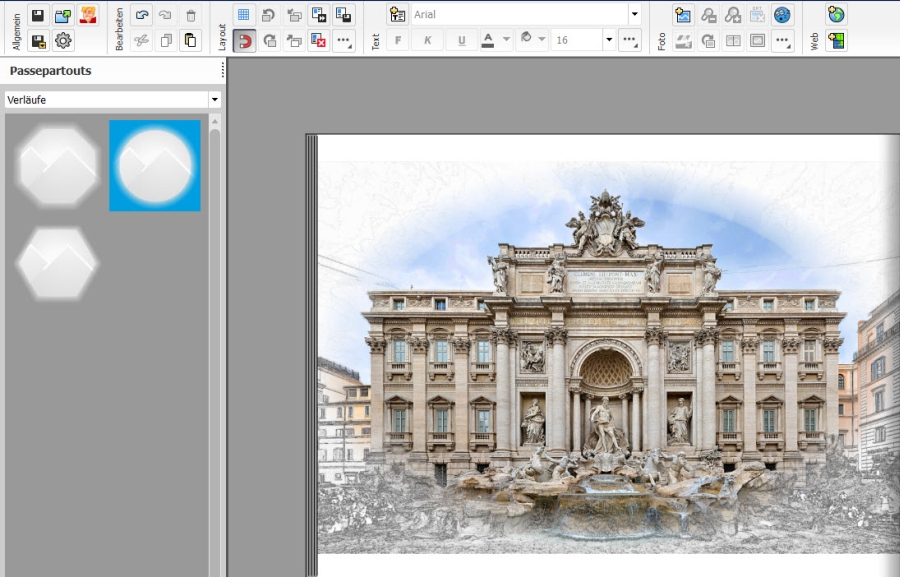The height and width of the screenshot is (577, 900).
Task: Click the globe icon in Web group
Action: coord(836,15)
